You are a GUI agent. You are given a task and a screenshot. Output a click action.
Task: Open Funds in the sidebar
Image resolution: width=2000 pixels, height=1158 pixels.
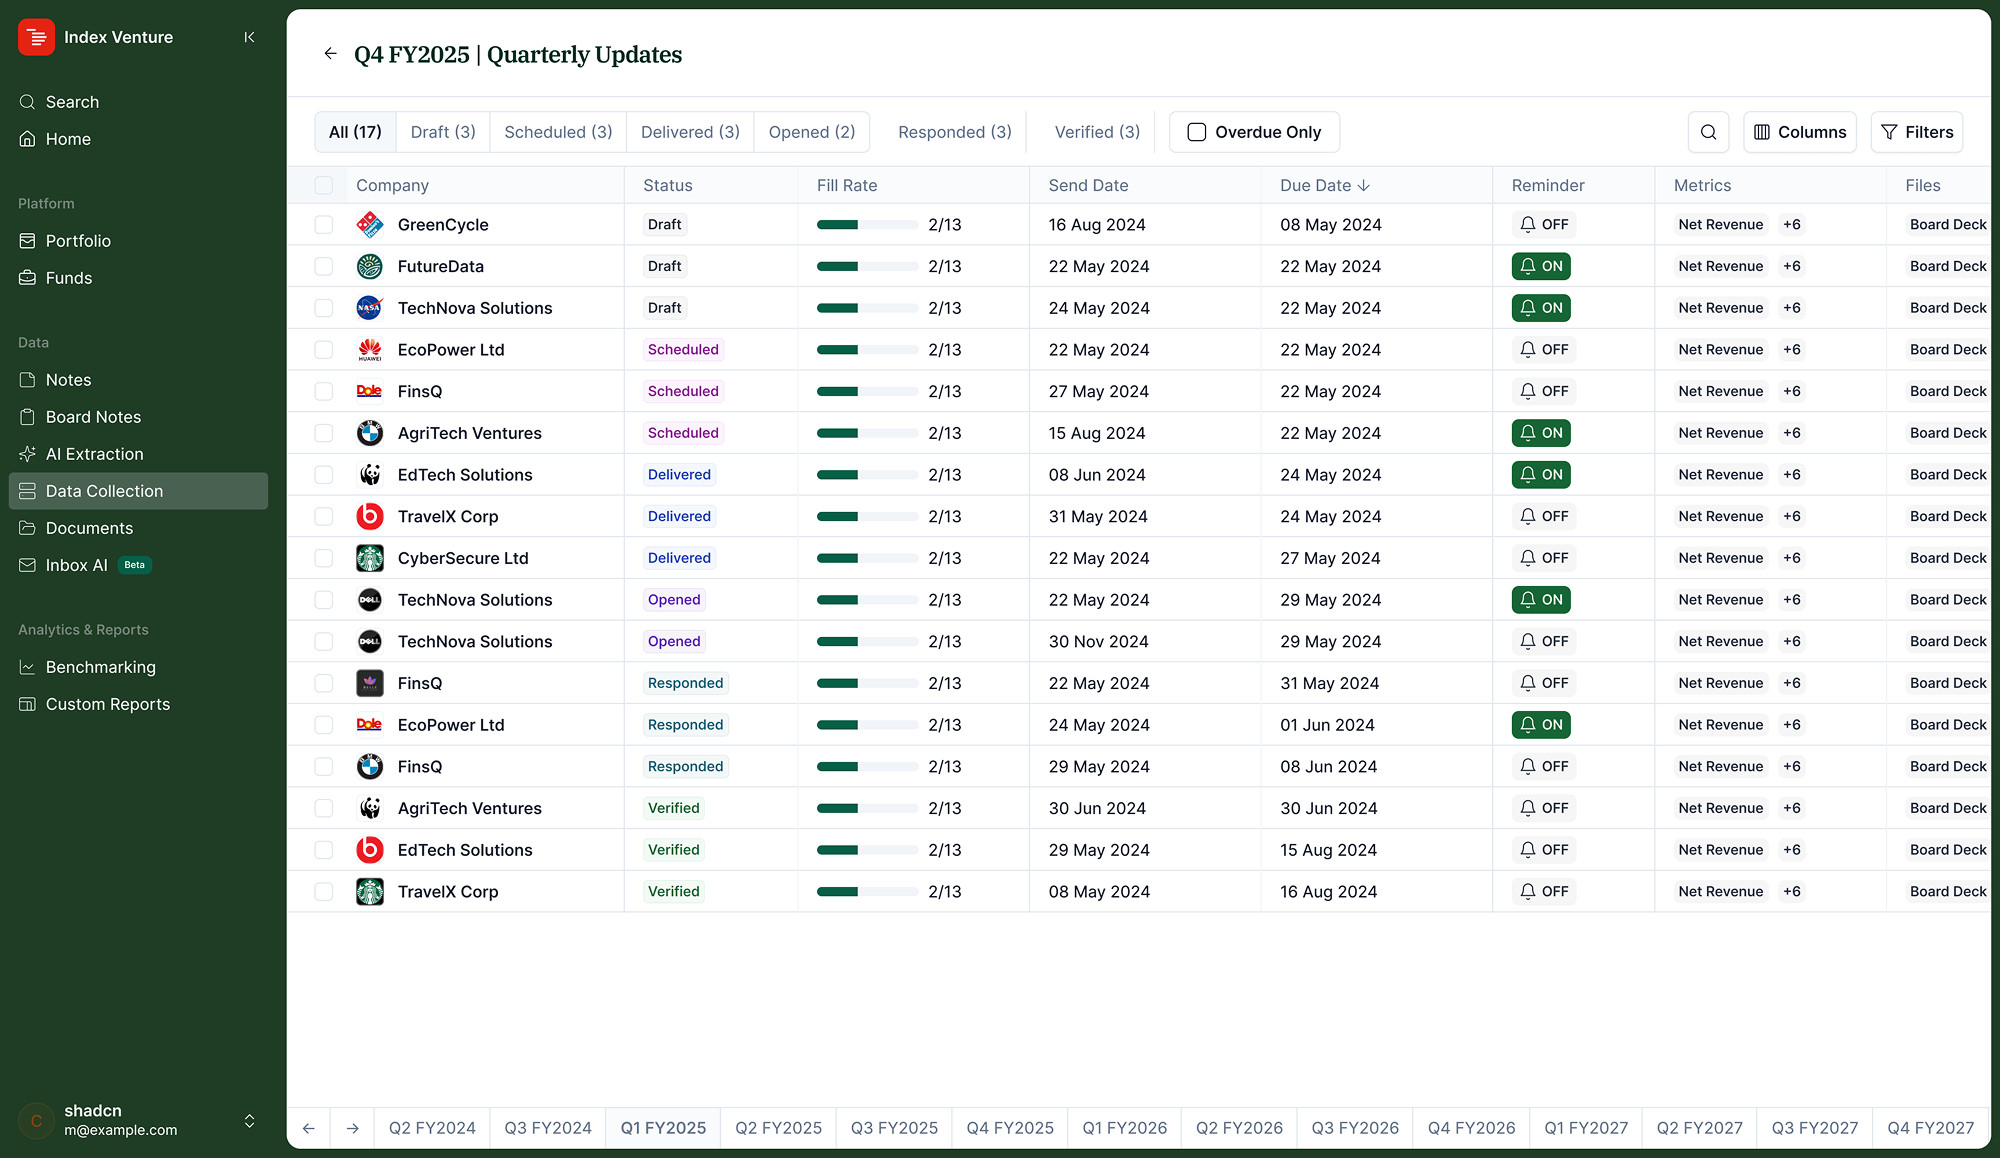click(138, 278)
